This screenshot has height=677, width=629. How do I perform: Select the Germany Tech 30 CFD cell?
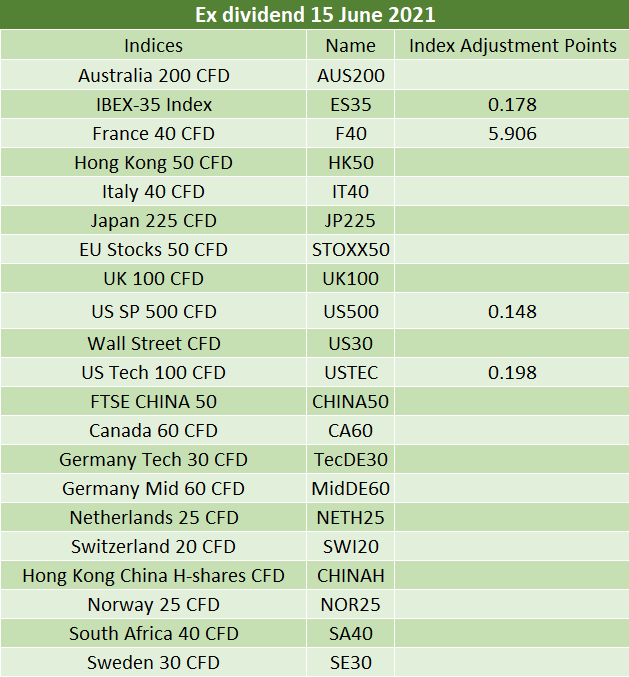point(153,459)
